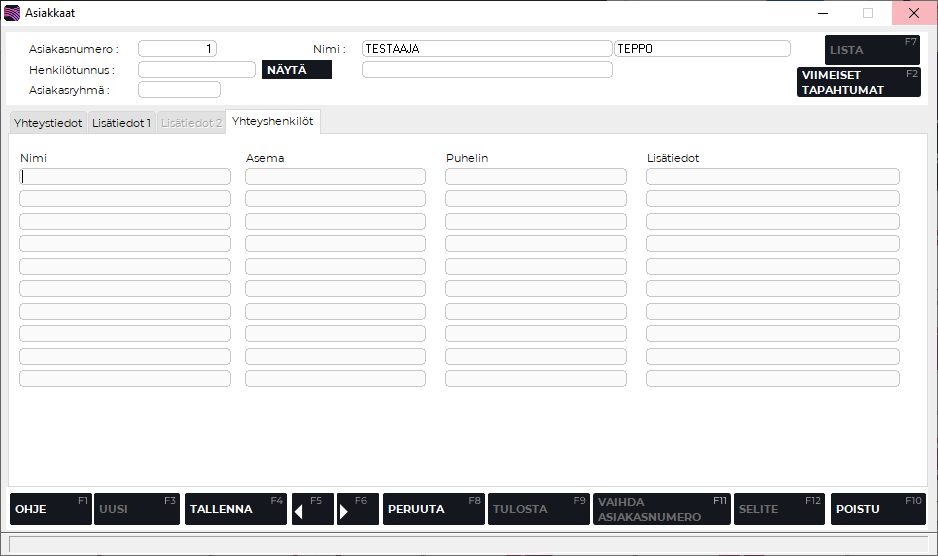The width and height of the screenshot is (938, 556).
Task: Click the first Asema row field
Action: (x=335, y=176)
